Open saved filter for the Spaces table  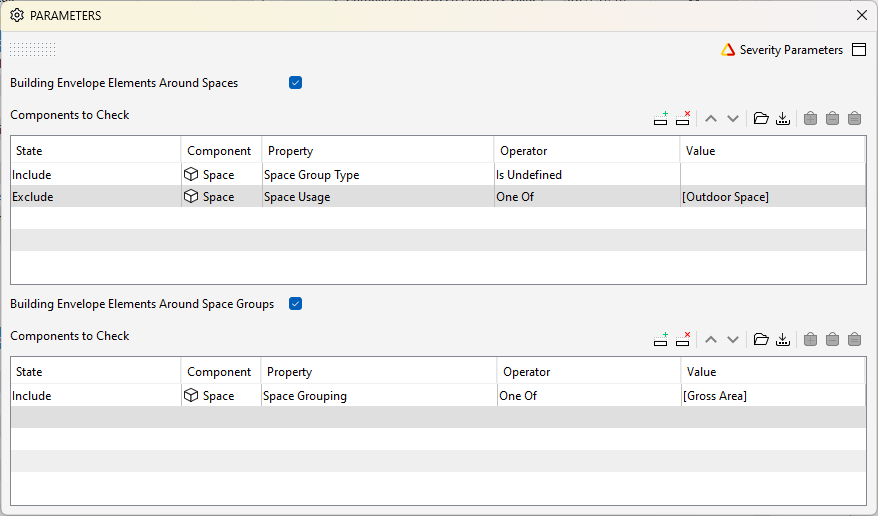pyautogui.click(x=761, y=118)
